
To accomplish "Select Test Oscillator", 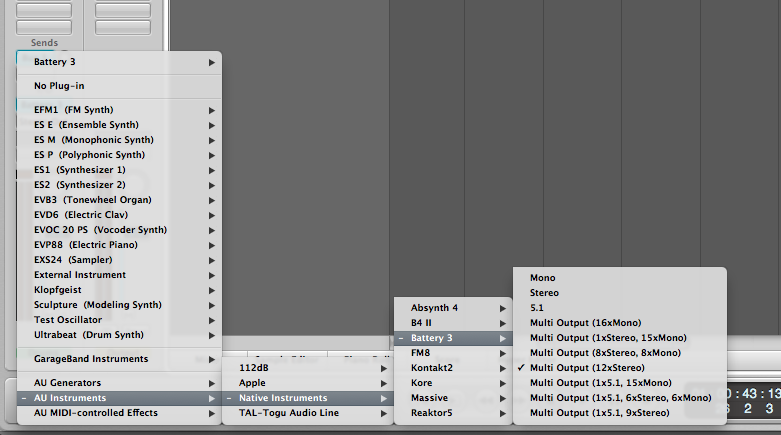I will 120,319.
